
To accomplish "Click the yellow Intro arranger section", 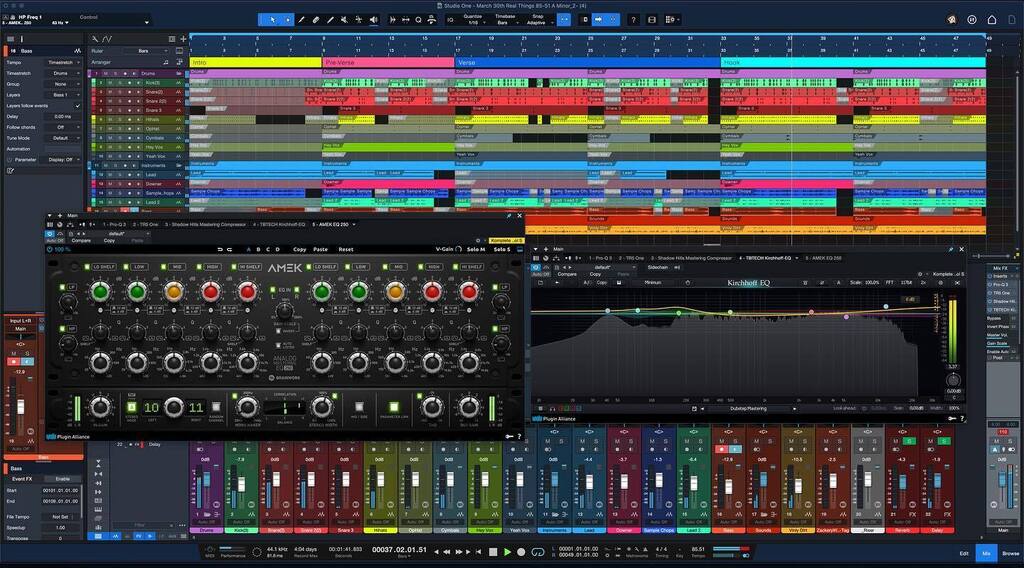I will pos(255,62).
